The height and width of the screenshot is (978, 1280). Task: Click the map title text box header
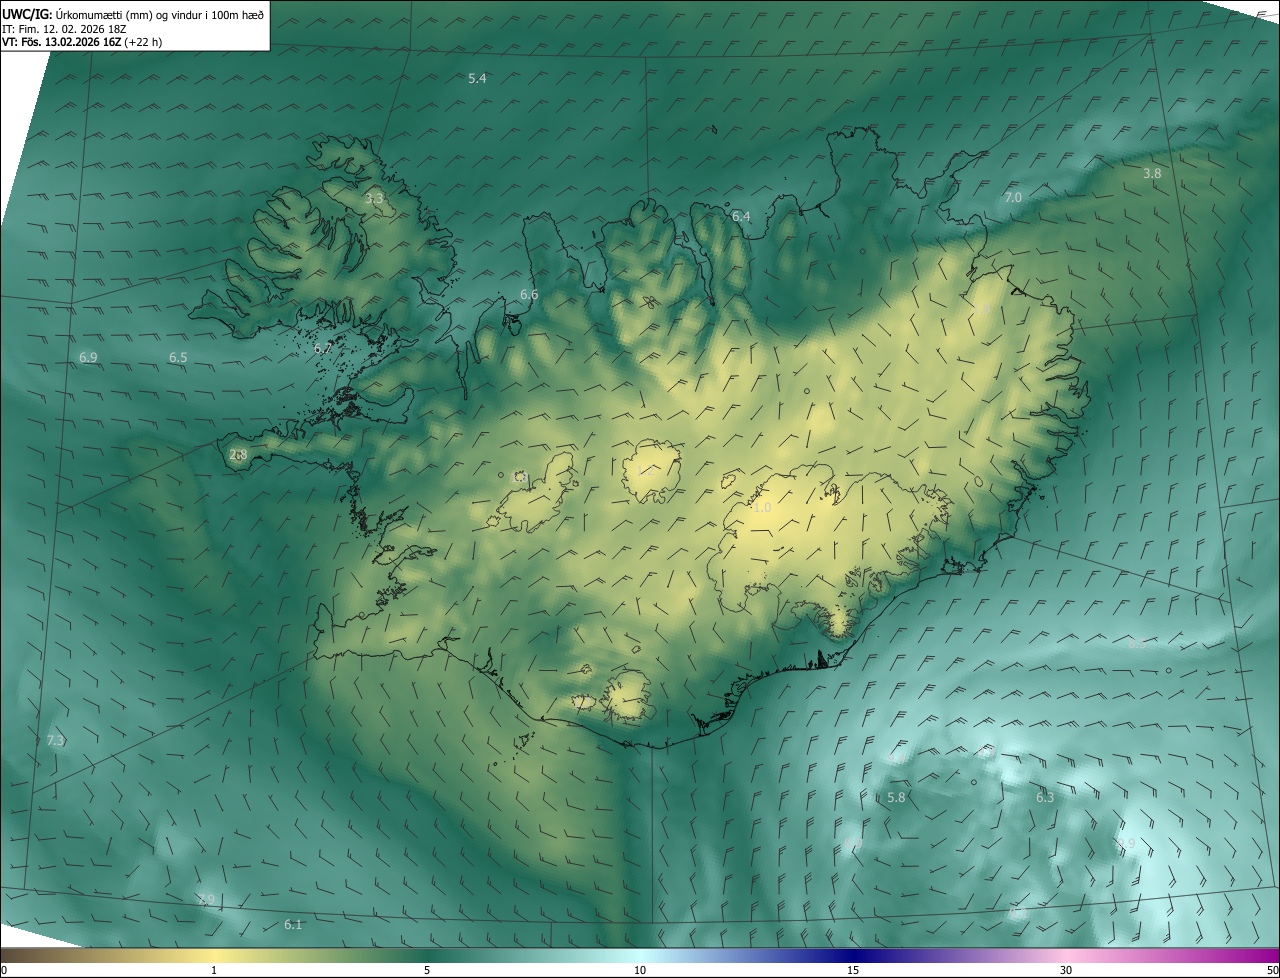(x=133, y=14)
